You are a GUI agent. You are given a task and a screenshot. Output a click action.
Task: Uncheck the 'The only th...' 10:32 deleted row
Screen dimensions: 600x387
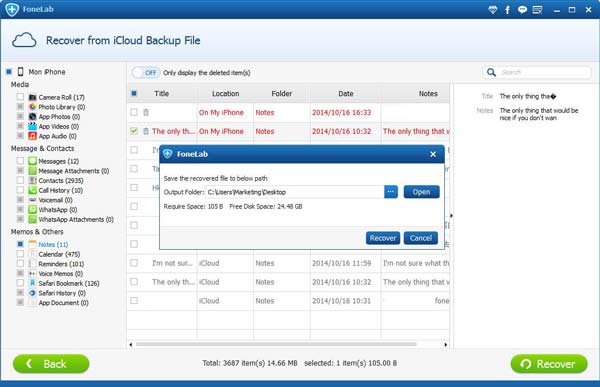(134, 131)
